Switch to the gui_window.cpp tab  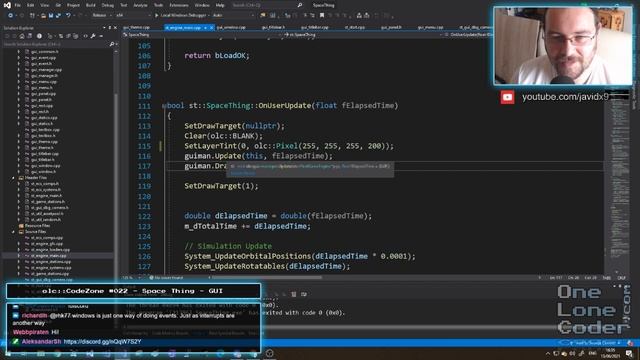pyautogui.click(x=231, y=27)
